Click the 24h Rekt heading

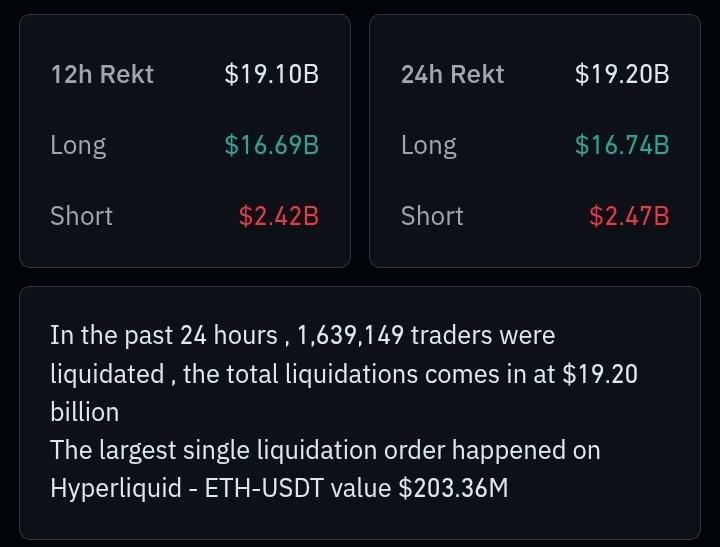click(452, 74)
